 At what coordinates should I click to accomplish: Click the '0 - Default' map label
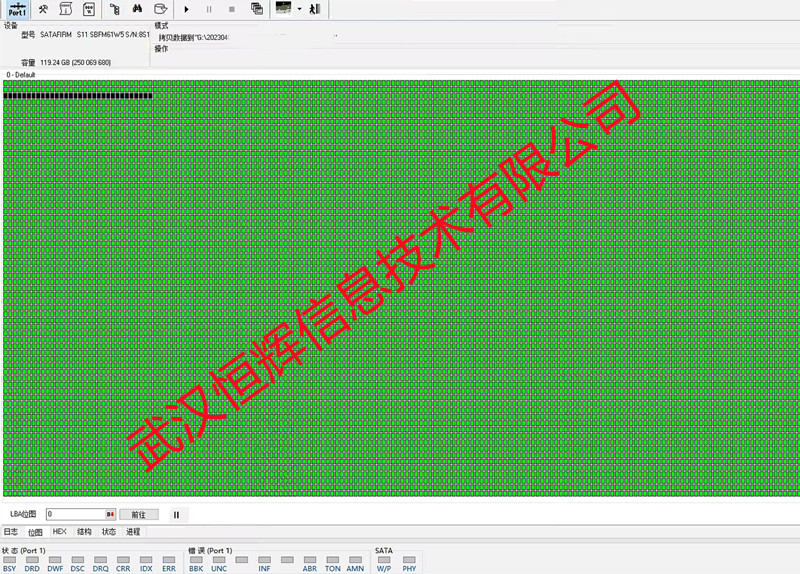(21, 74)
